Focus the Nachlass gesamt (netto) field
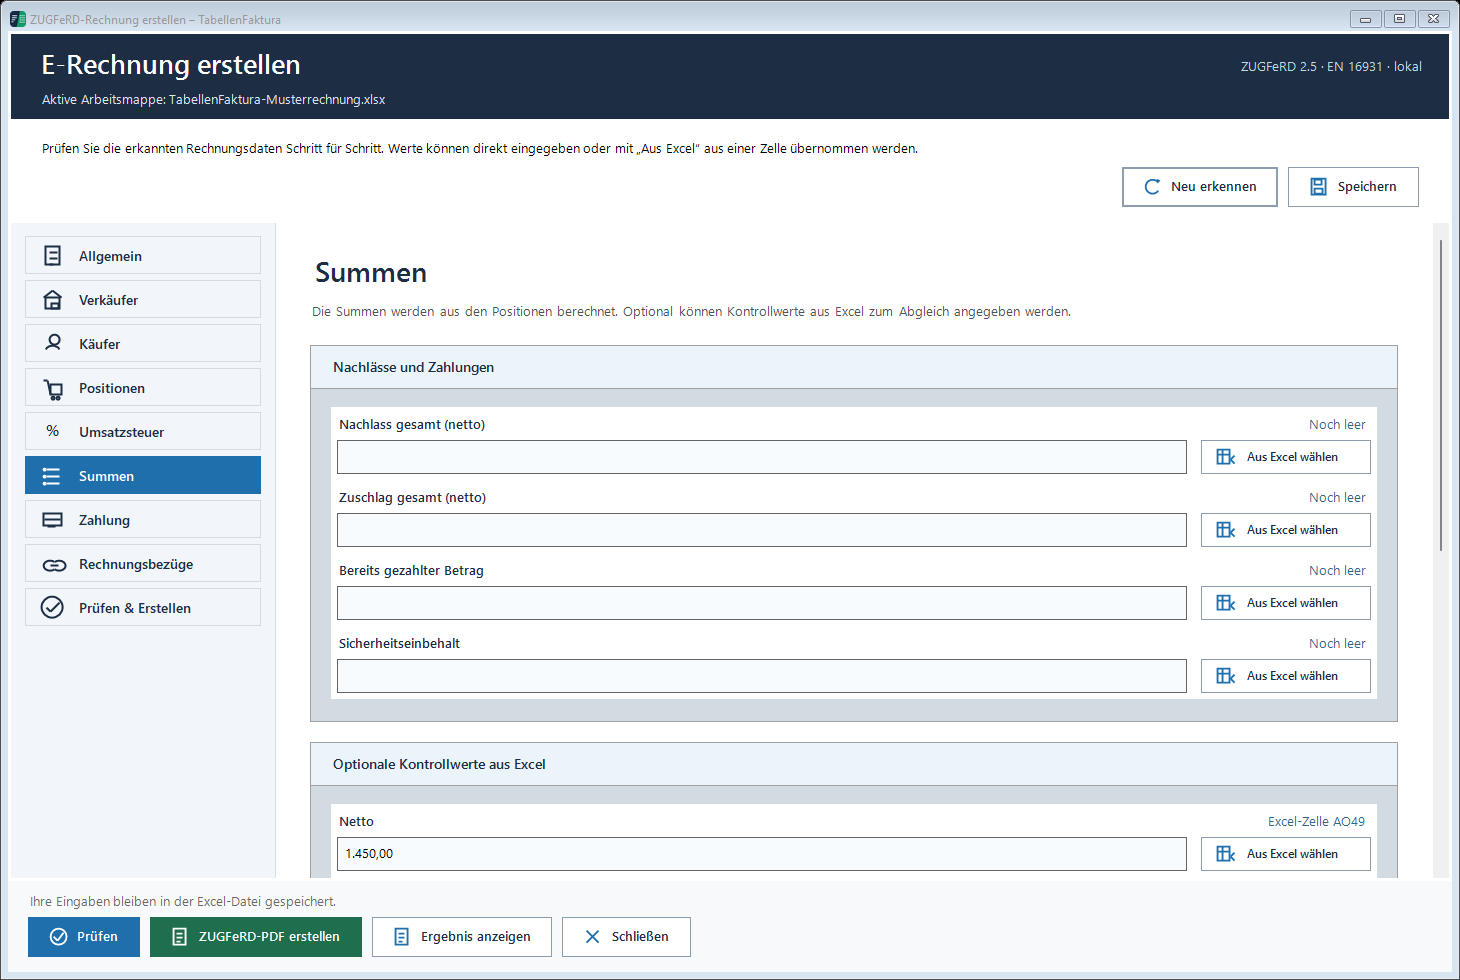Viewport: 1460px width, 980px height. 762,457
